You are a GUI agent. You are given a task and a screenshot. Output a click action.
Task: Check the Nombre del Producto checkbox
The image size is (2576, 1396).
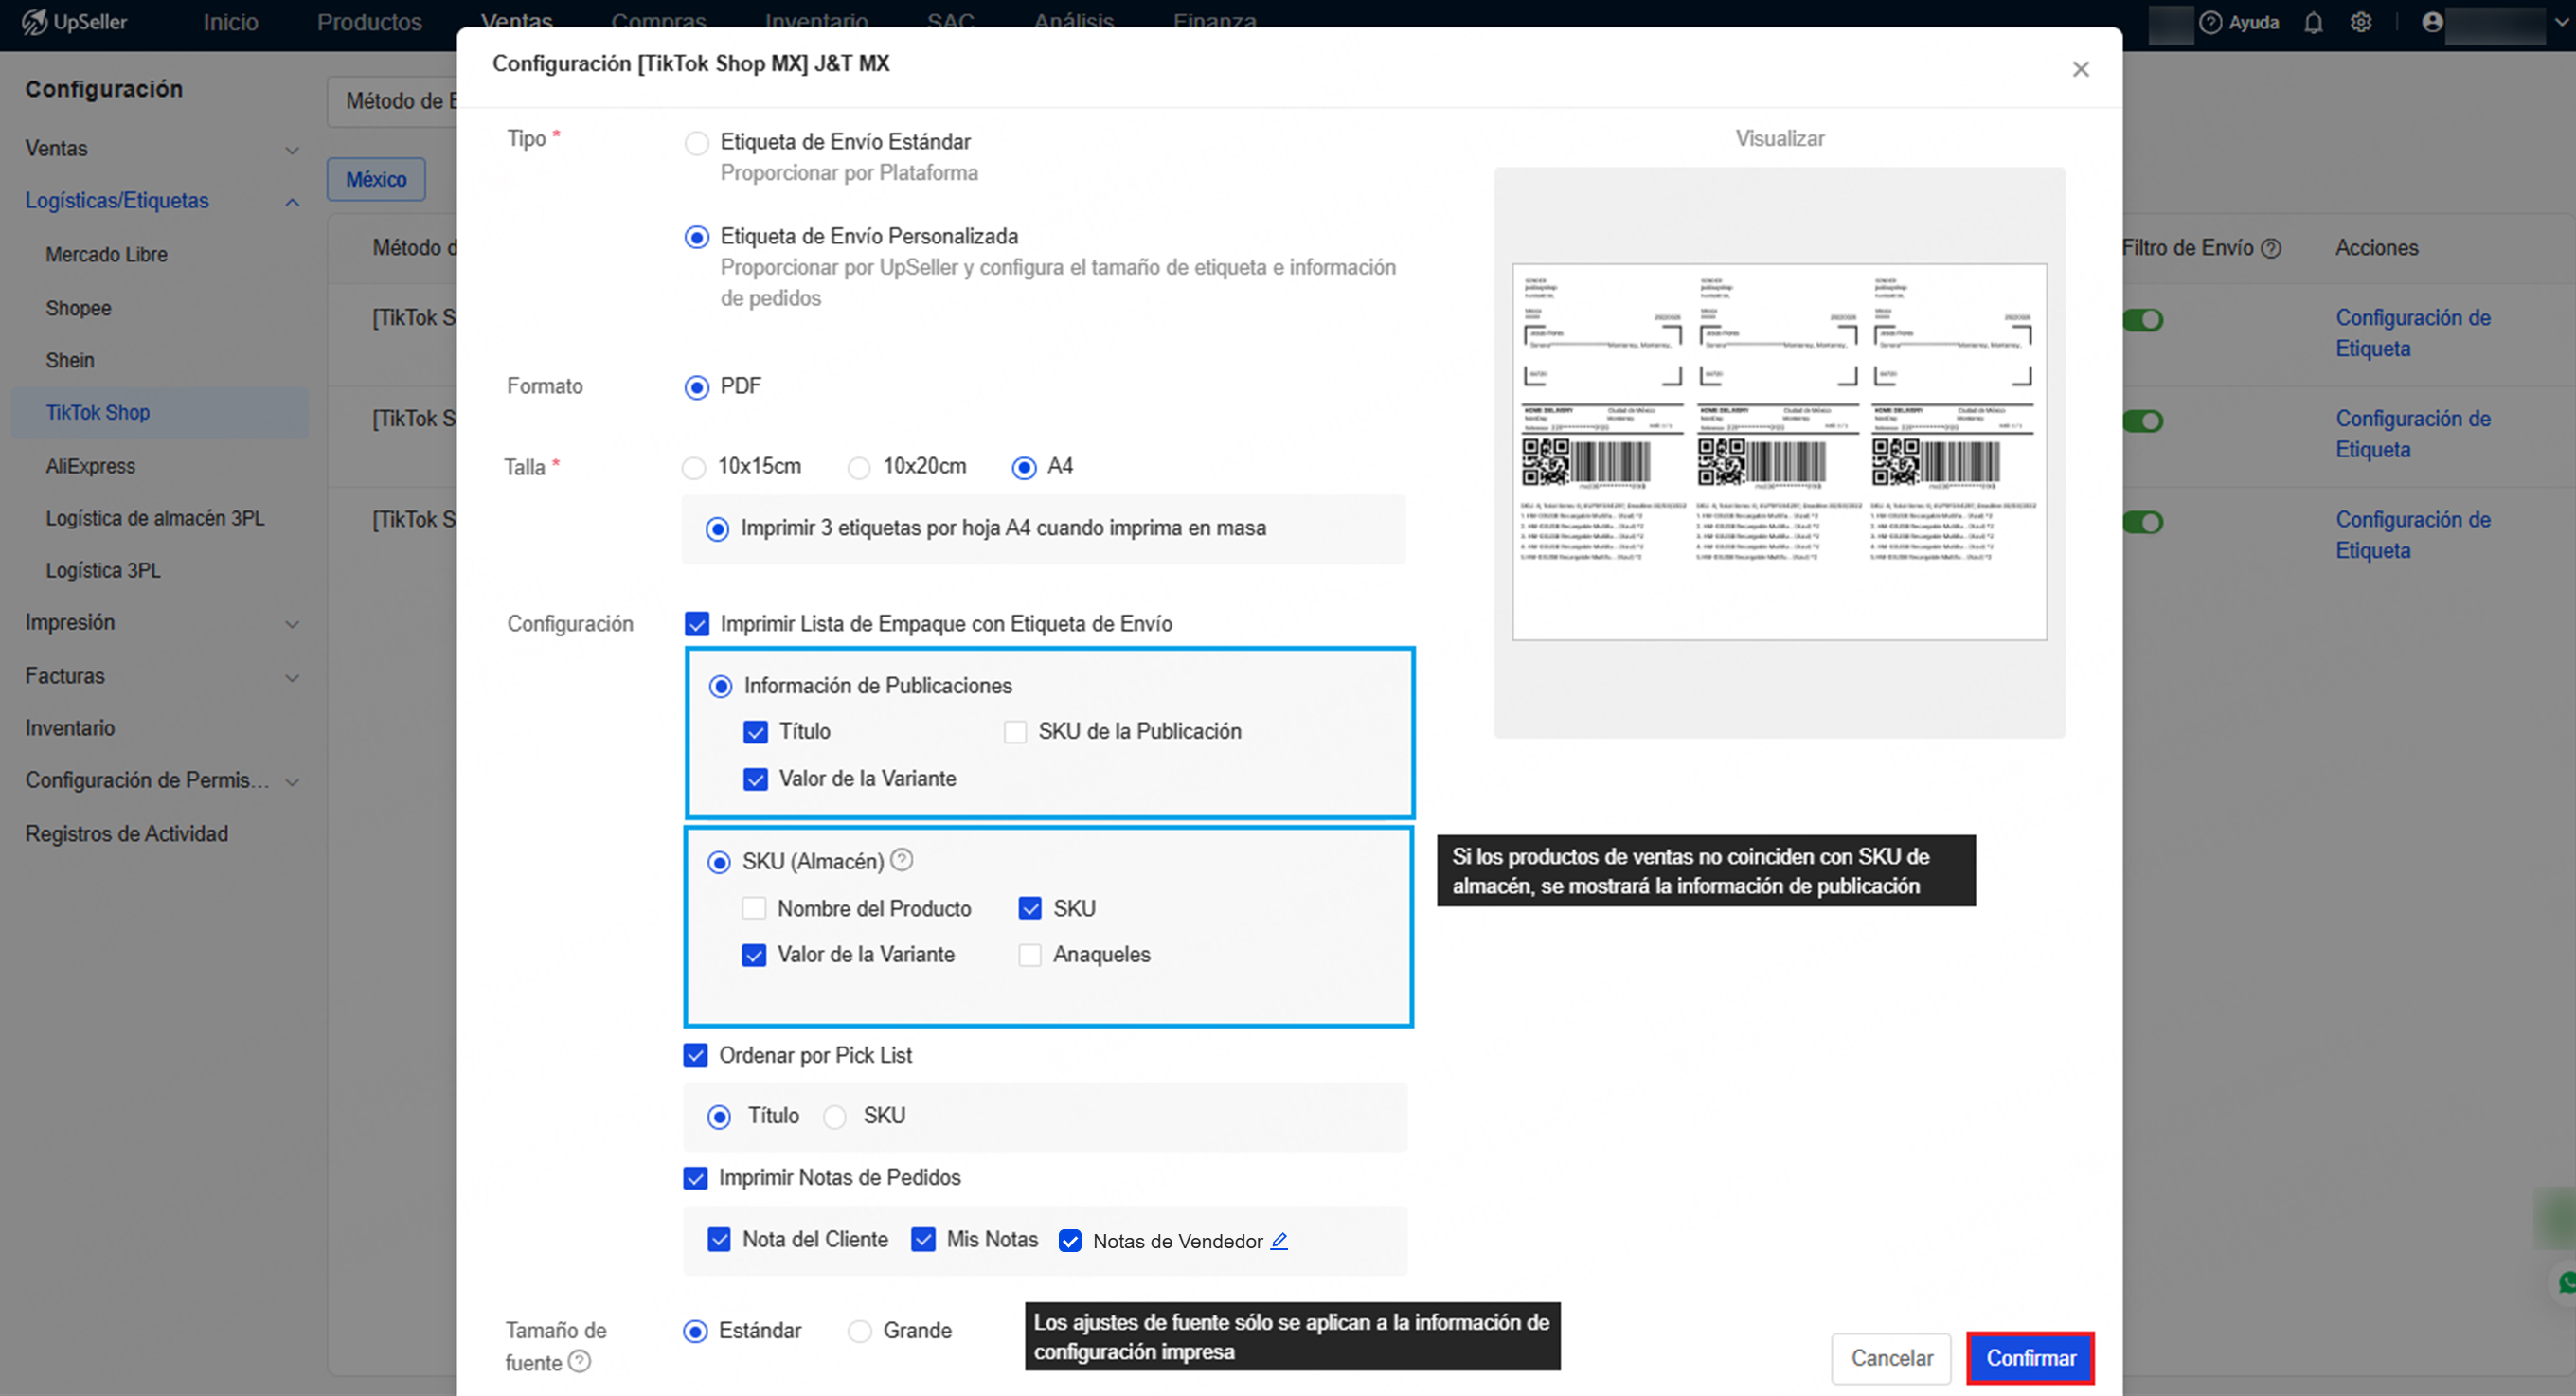coord(754,908)
